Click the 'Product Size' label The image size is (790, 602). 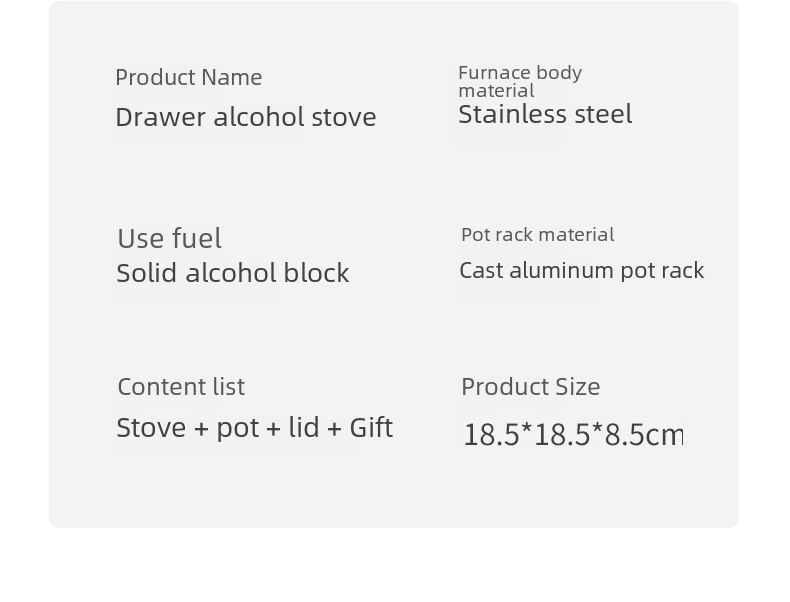[x=531, y=387]
